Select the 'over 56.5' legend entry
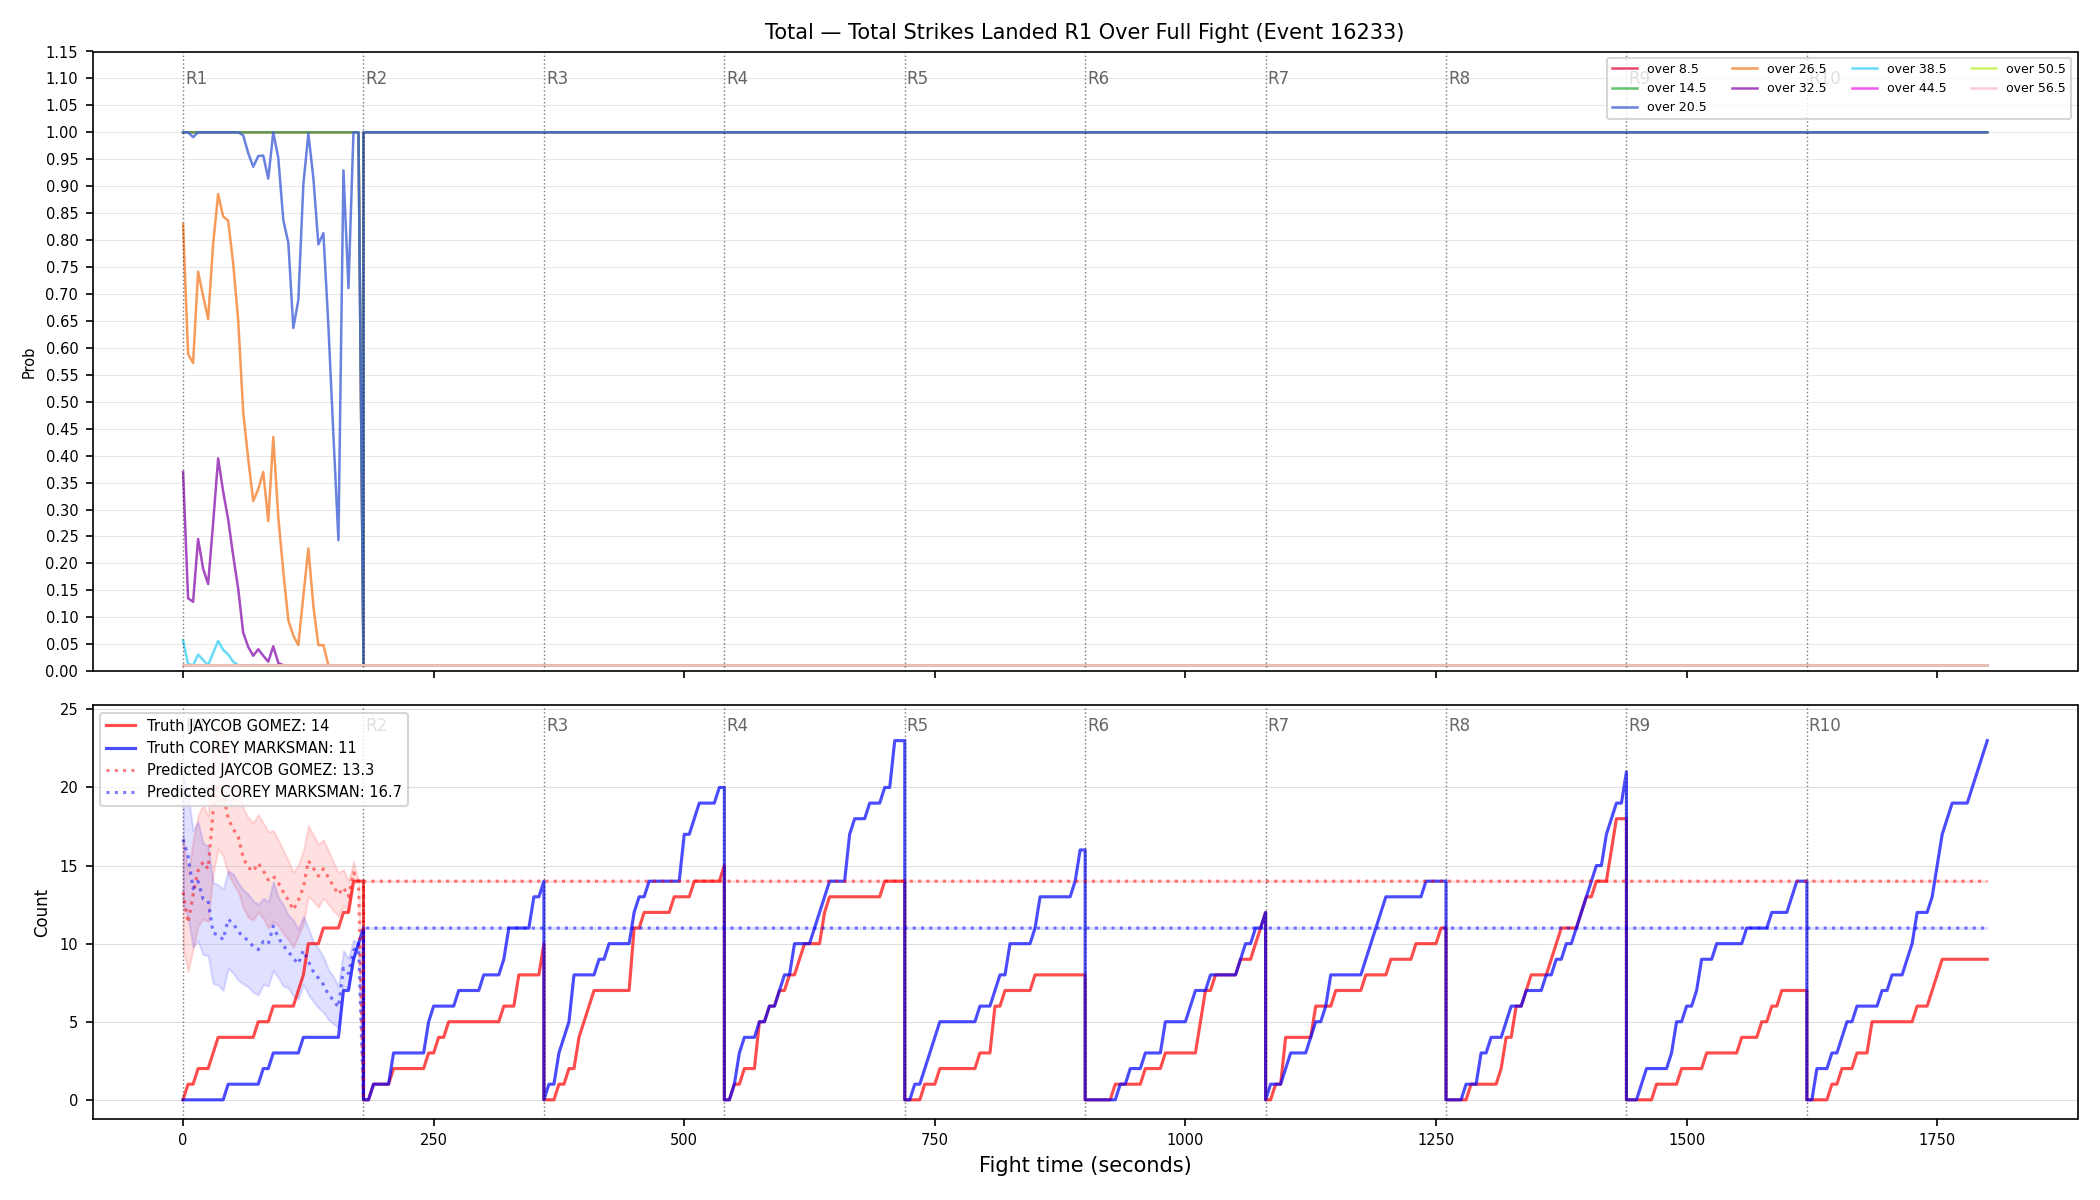This screenshot has height=1200, width=2100. (2018, 88)
